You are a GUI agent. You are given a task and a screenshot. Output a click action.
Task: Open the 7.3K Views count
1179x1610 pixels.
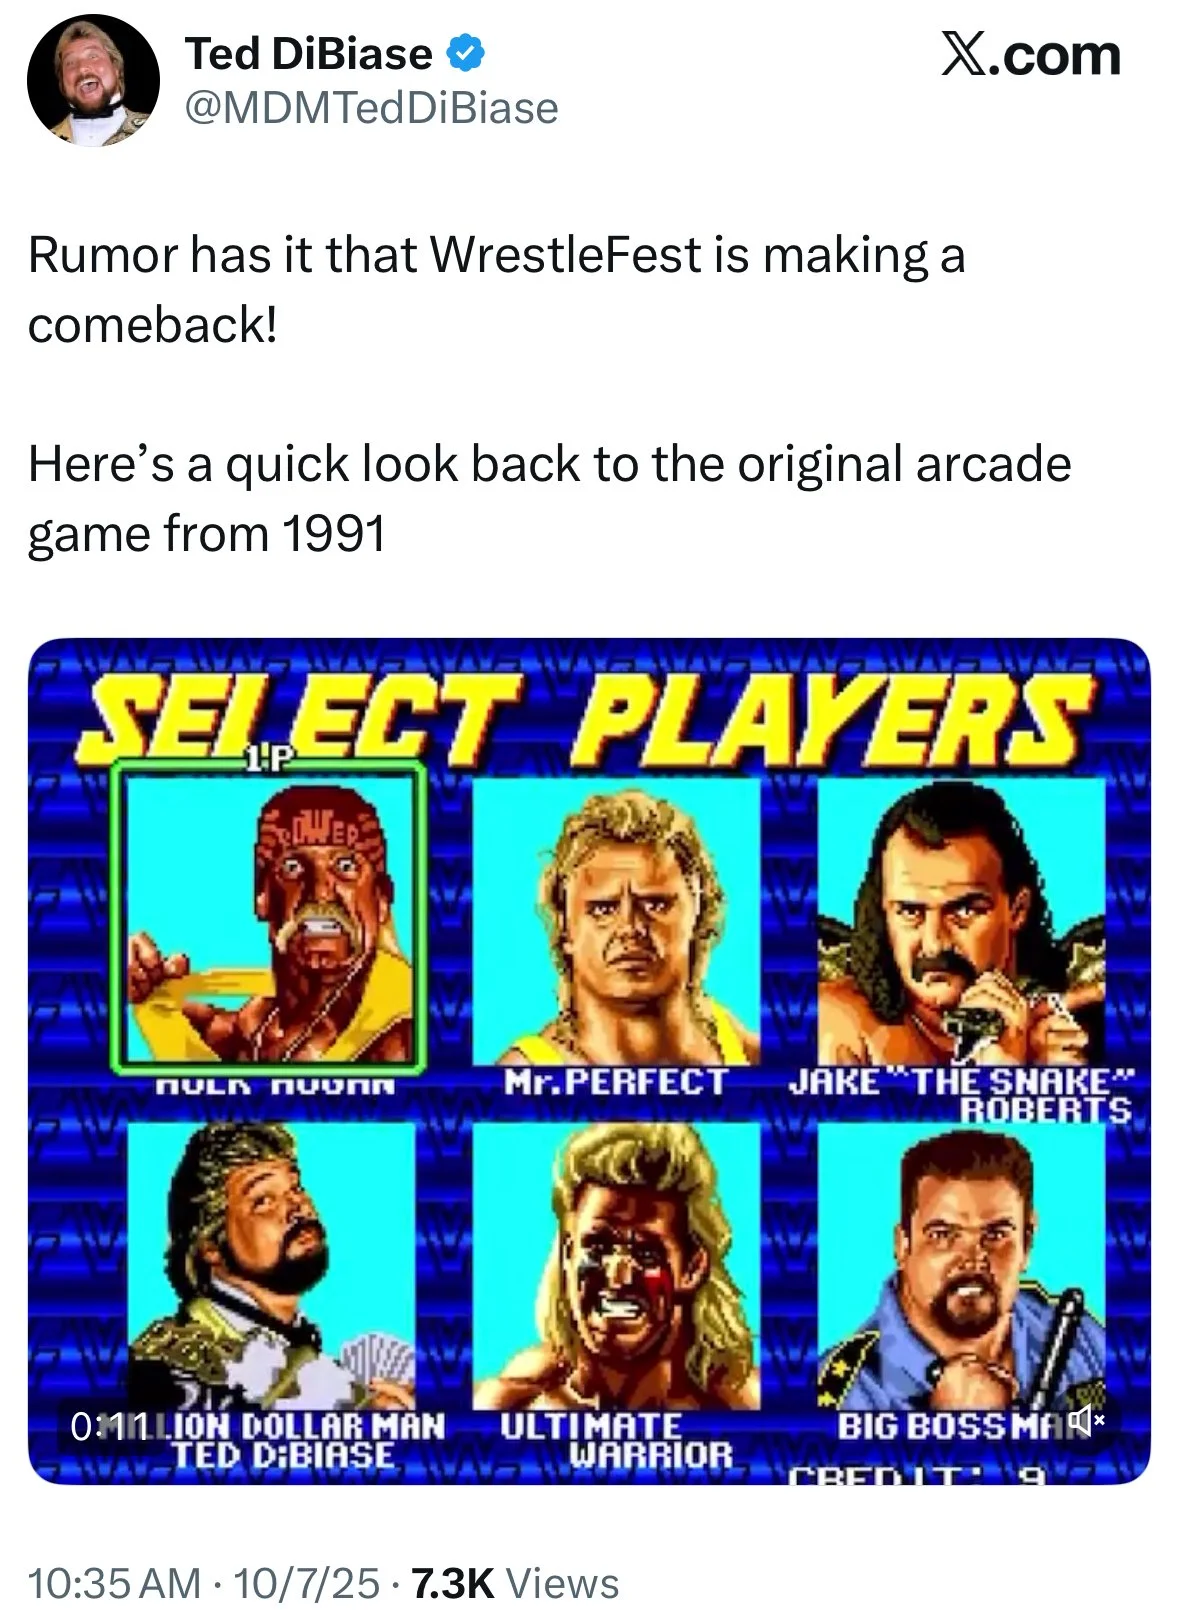coord(515,1582)
